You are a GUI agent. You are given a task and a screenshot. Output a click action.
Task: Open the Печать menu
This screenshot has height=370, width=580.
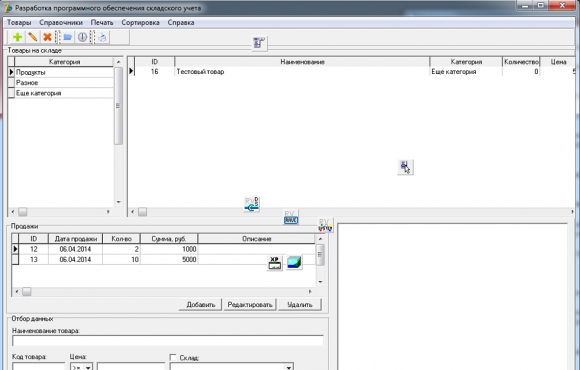(x=102, y=23)
